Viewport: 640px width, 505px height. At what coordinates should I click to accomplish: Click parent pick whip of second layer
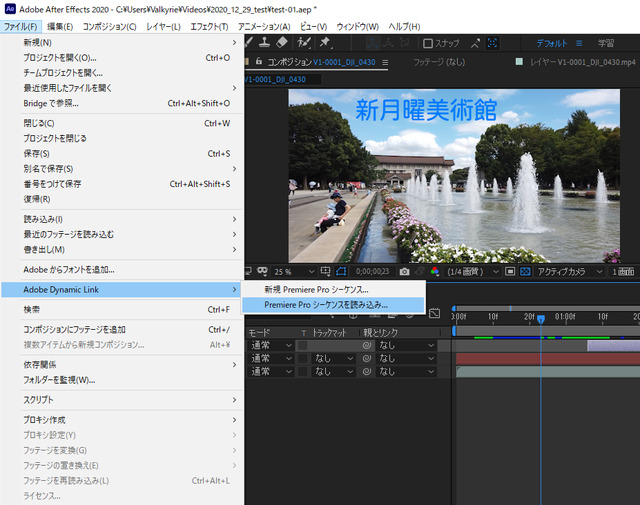[367, 358]
